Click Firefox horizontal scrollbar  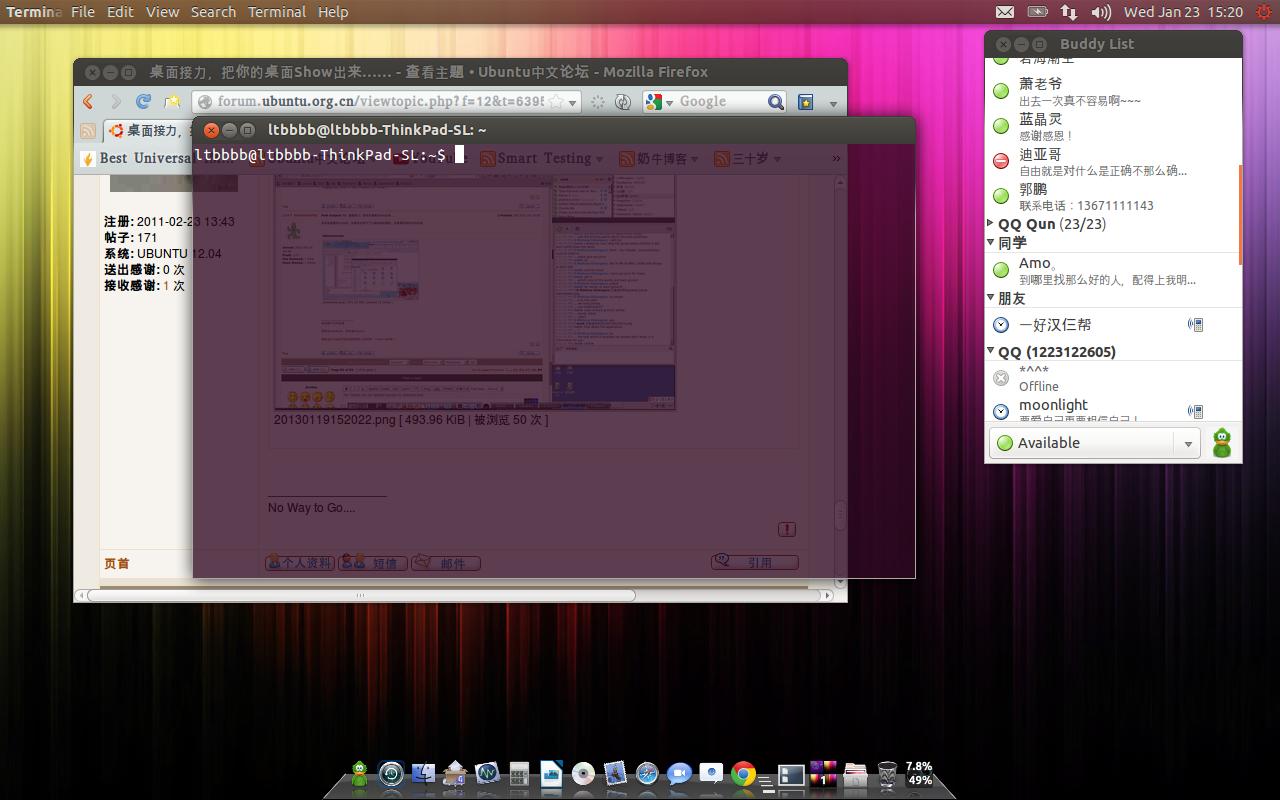(361, 595)
